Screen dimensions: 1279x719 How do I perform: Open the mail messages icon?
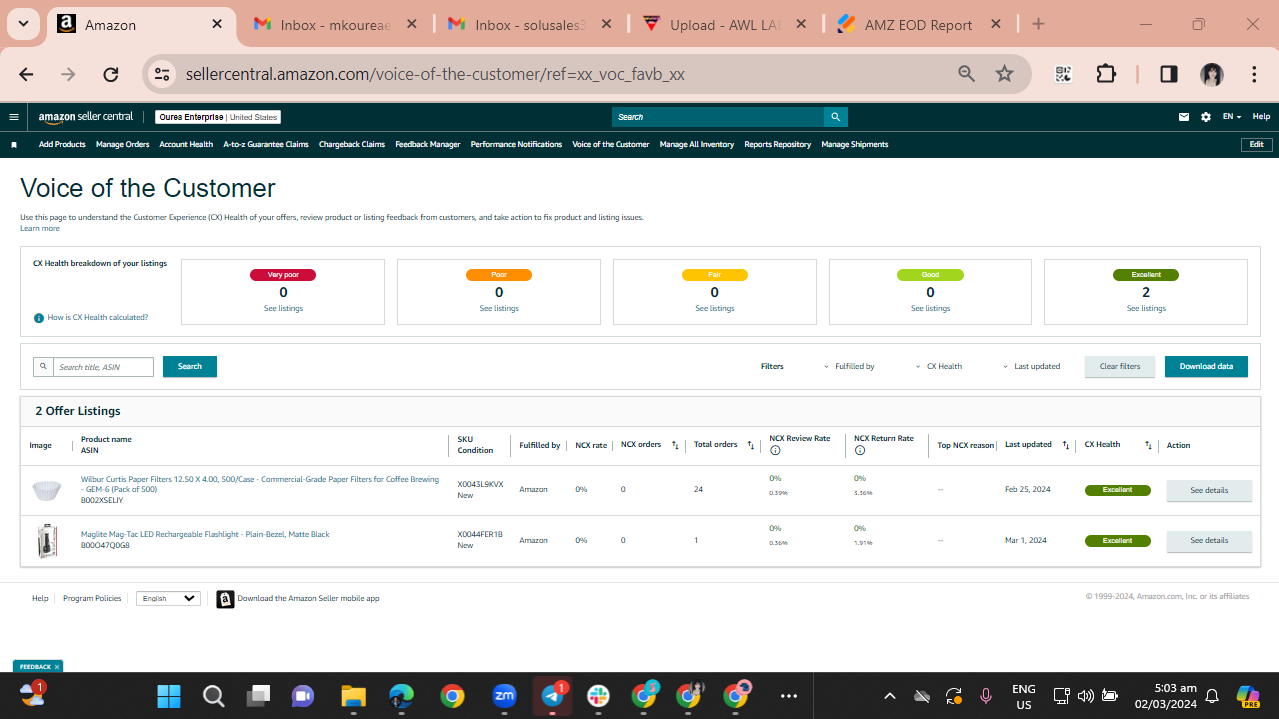pyautogui.click(x=1184, y=117)
